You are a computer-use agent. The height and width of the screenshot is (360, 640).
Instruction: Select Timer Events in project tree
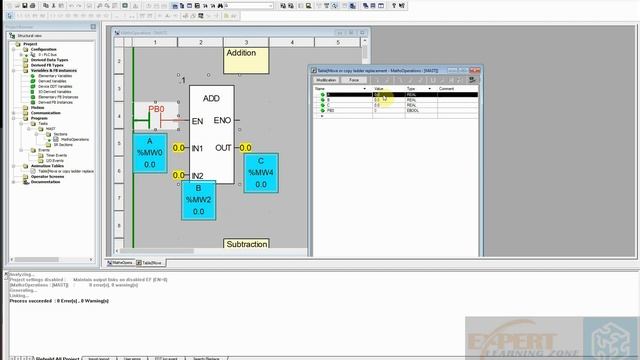pyautogui.click(x=56, y=156)
